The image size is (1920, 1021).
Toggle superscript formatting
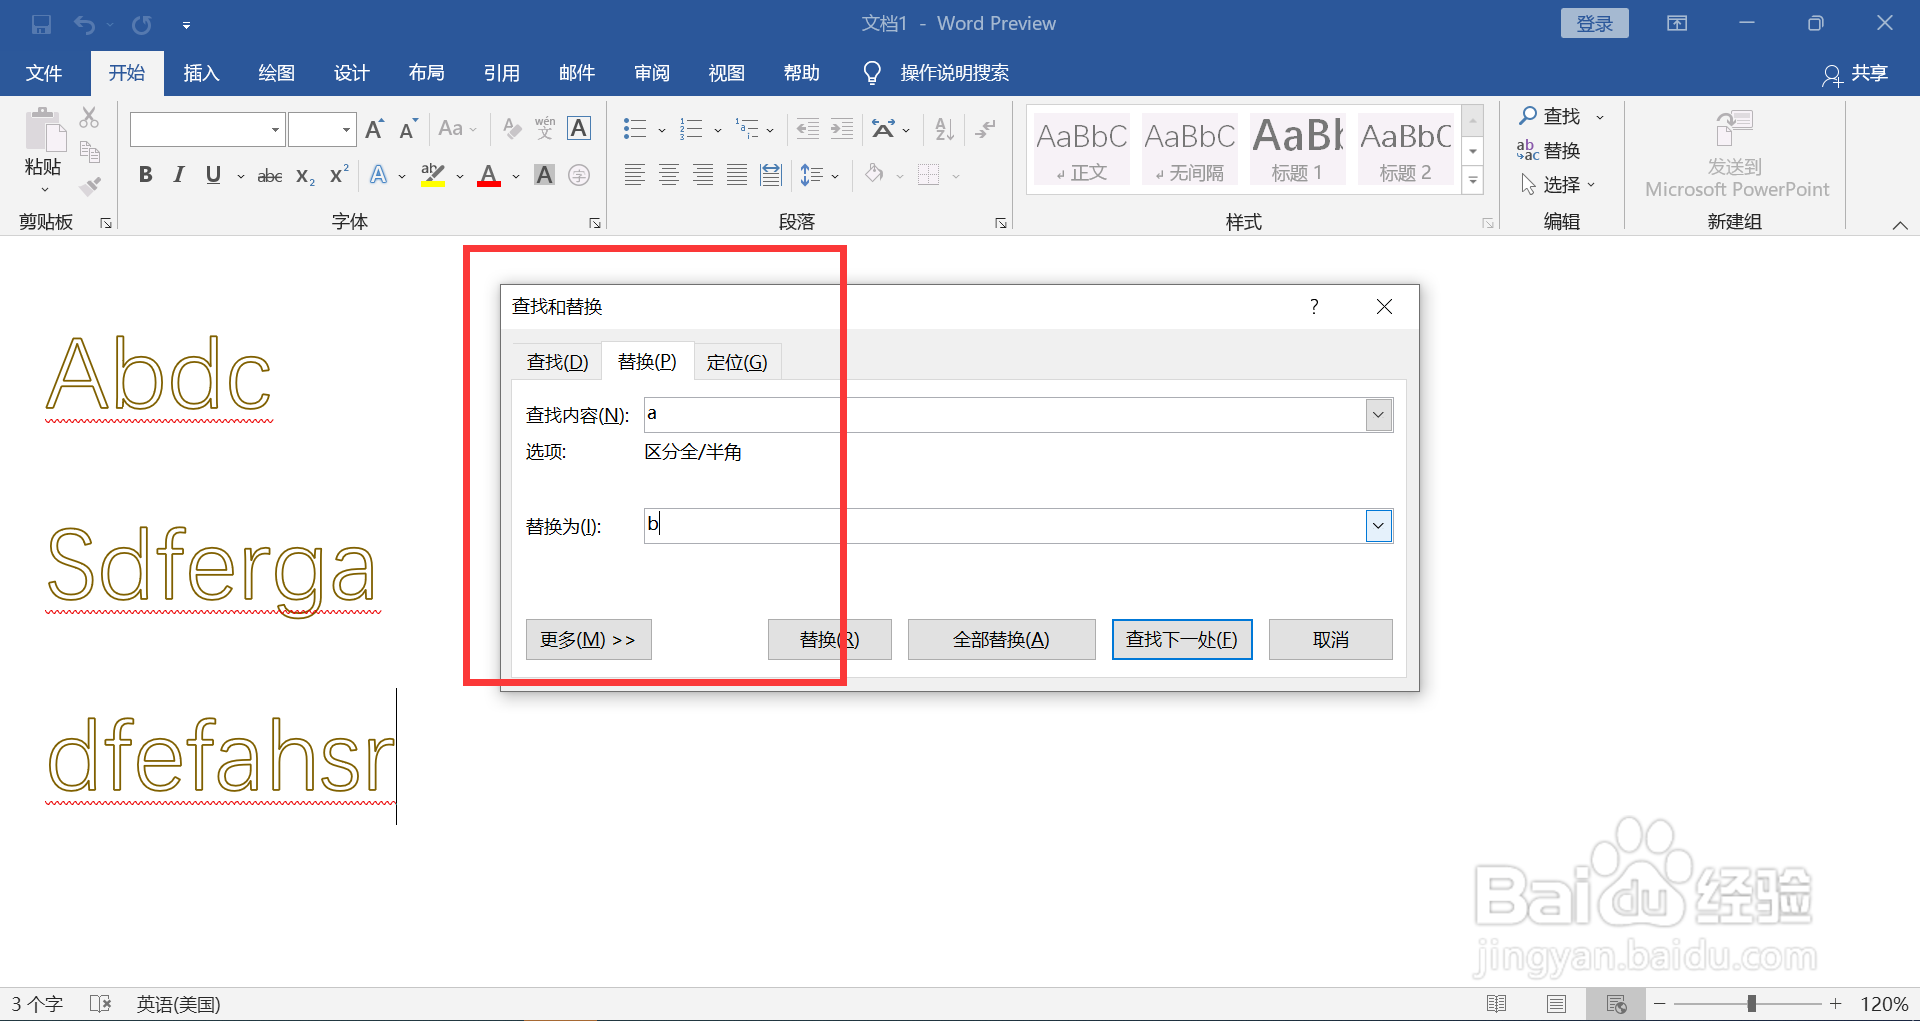[x=339, y=174]
